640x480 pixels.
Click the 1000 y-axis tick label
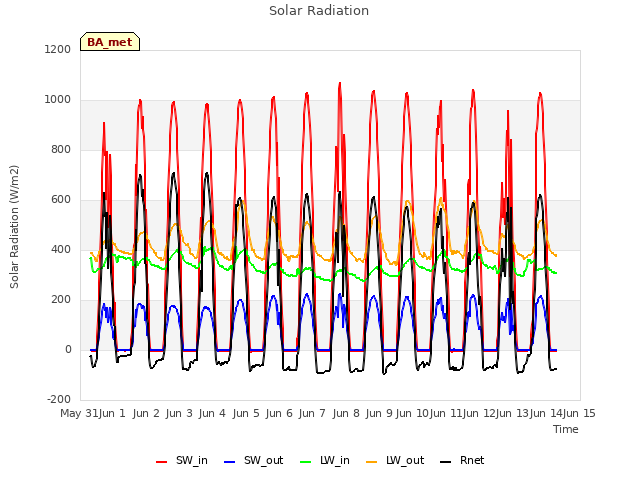click(x=58, y=100)
